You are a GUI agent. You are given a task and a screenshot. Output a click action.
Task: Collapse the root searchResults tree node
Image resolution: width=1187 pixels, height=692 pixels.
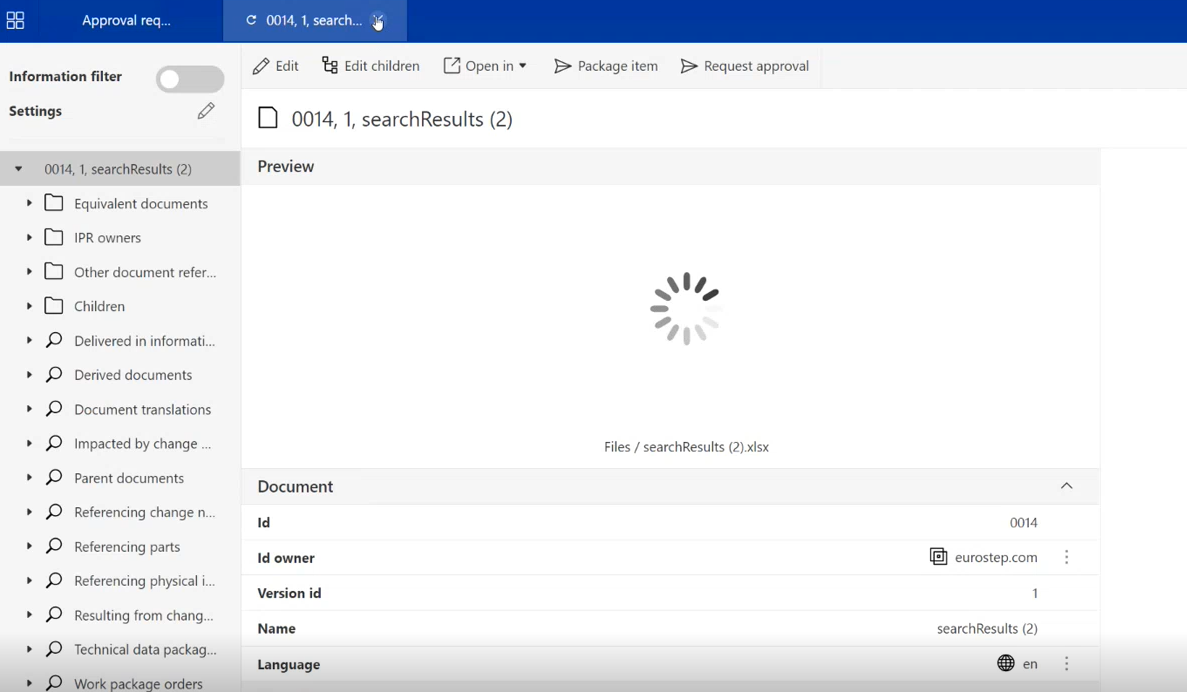(x=18, y=169)
